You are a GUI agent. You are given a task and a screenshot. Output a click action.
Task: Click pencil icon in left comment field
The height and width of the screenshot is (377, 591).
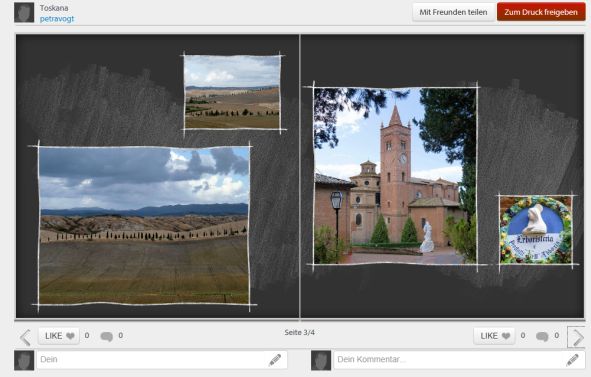(x=275, y=360)
